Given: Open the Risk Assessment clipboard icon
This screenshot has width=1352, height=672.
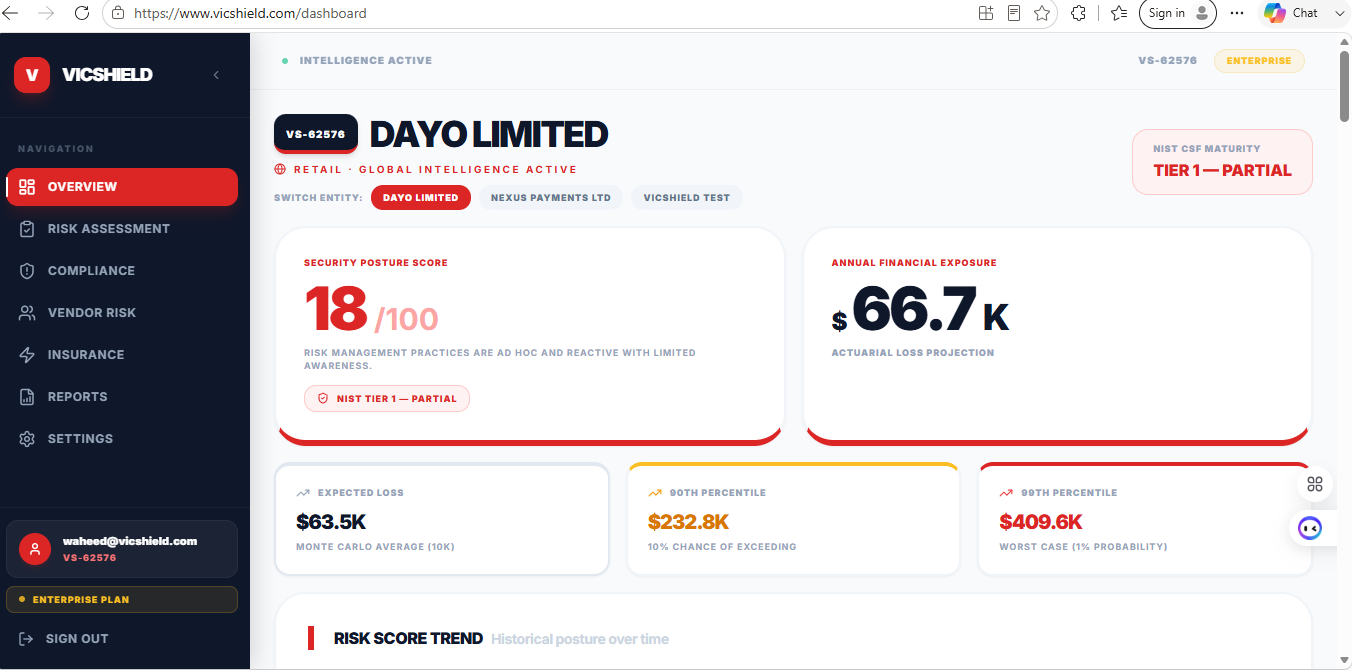Looking at the screenshot, I should point(27,229).
